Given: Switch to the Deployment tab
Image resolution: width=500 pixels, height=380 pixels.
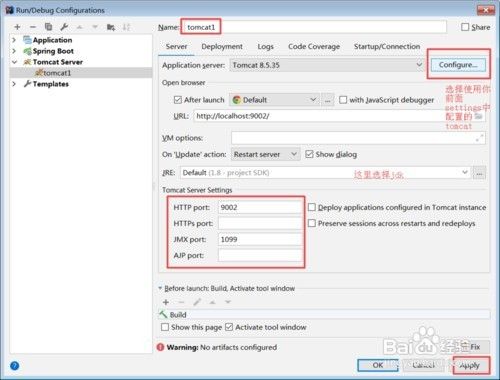Looking at the screenshot, I should point(222,46).
